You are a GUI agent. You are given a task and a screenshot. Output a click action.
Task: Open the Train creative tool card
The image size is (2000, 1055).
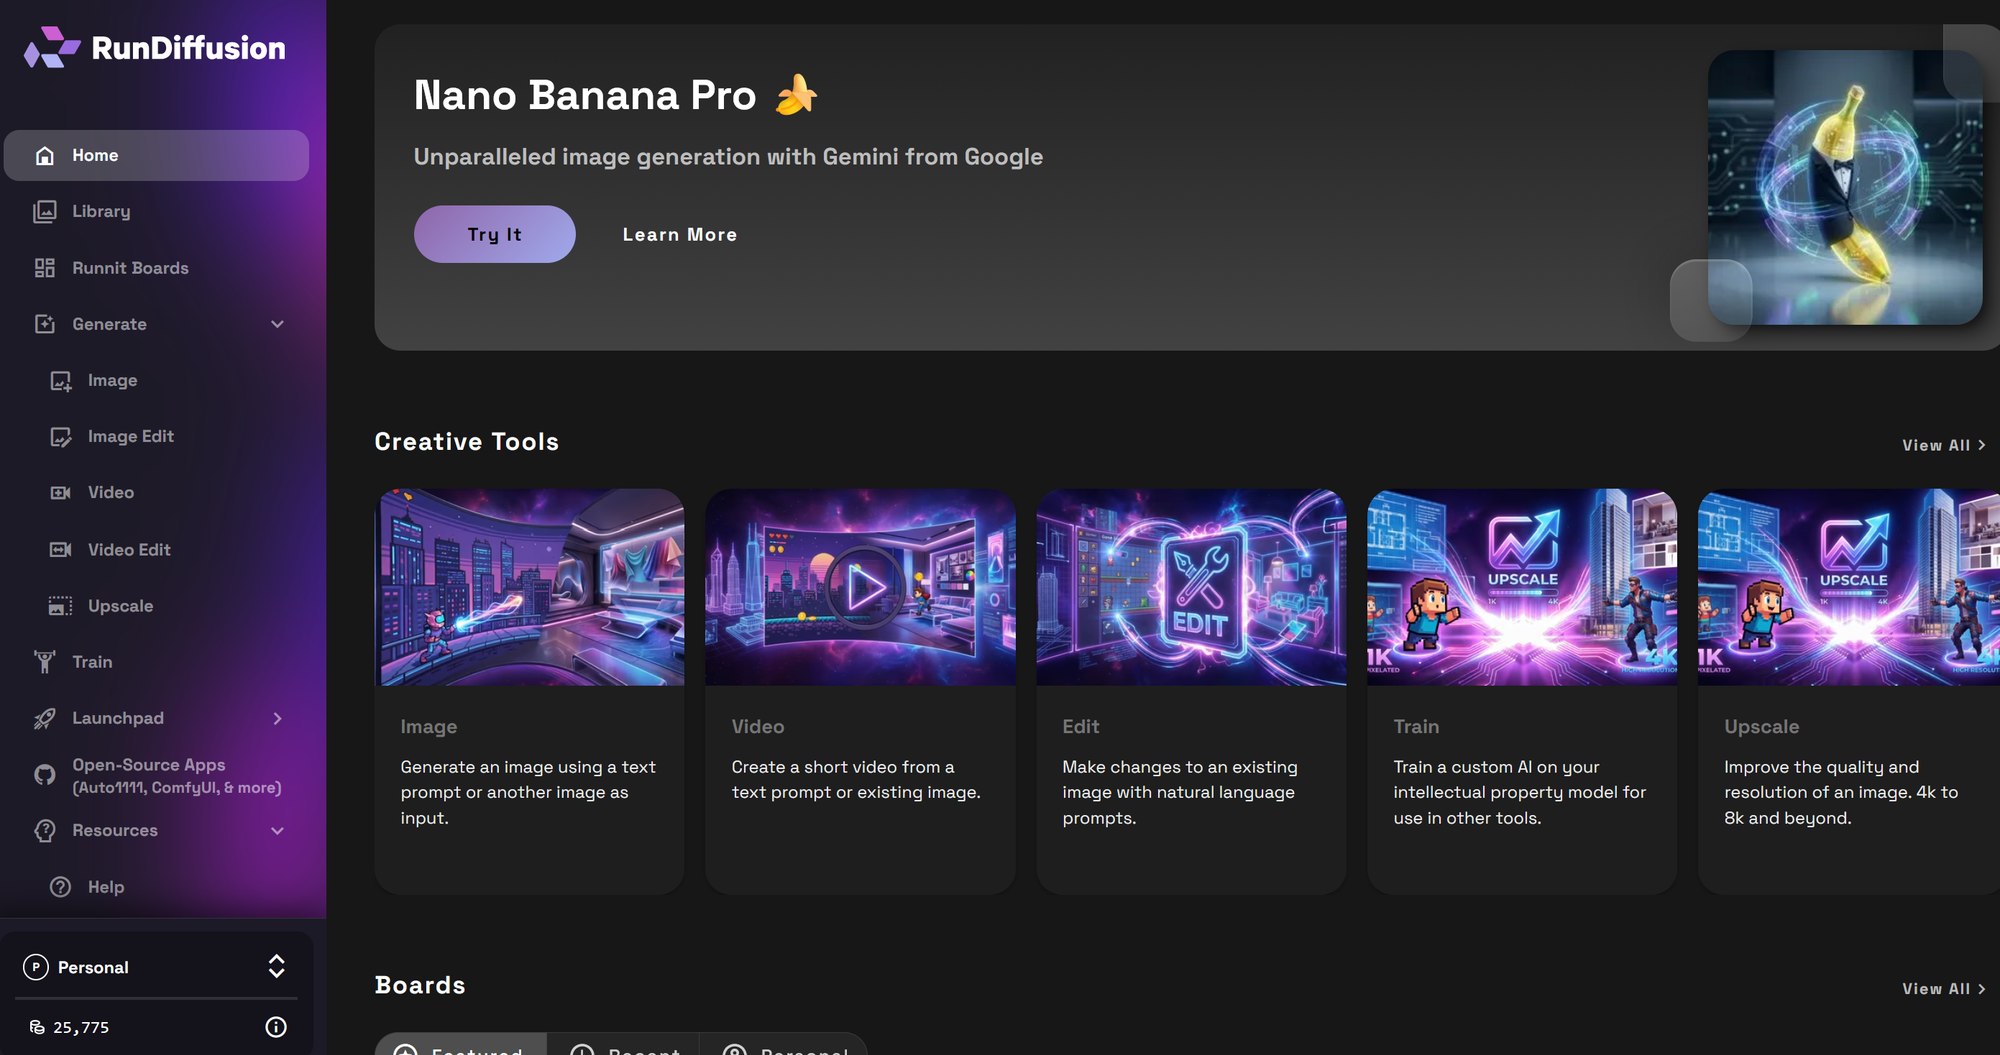click(1523, 691)
